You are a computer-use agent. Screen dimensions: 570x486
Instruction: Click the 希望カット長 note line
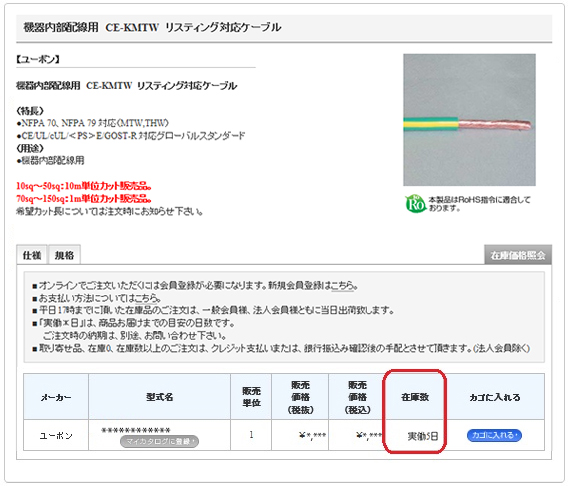pyautogui.click(x=109, y=211)
